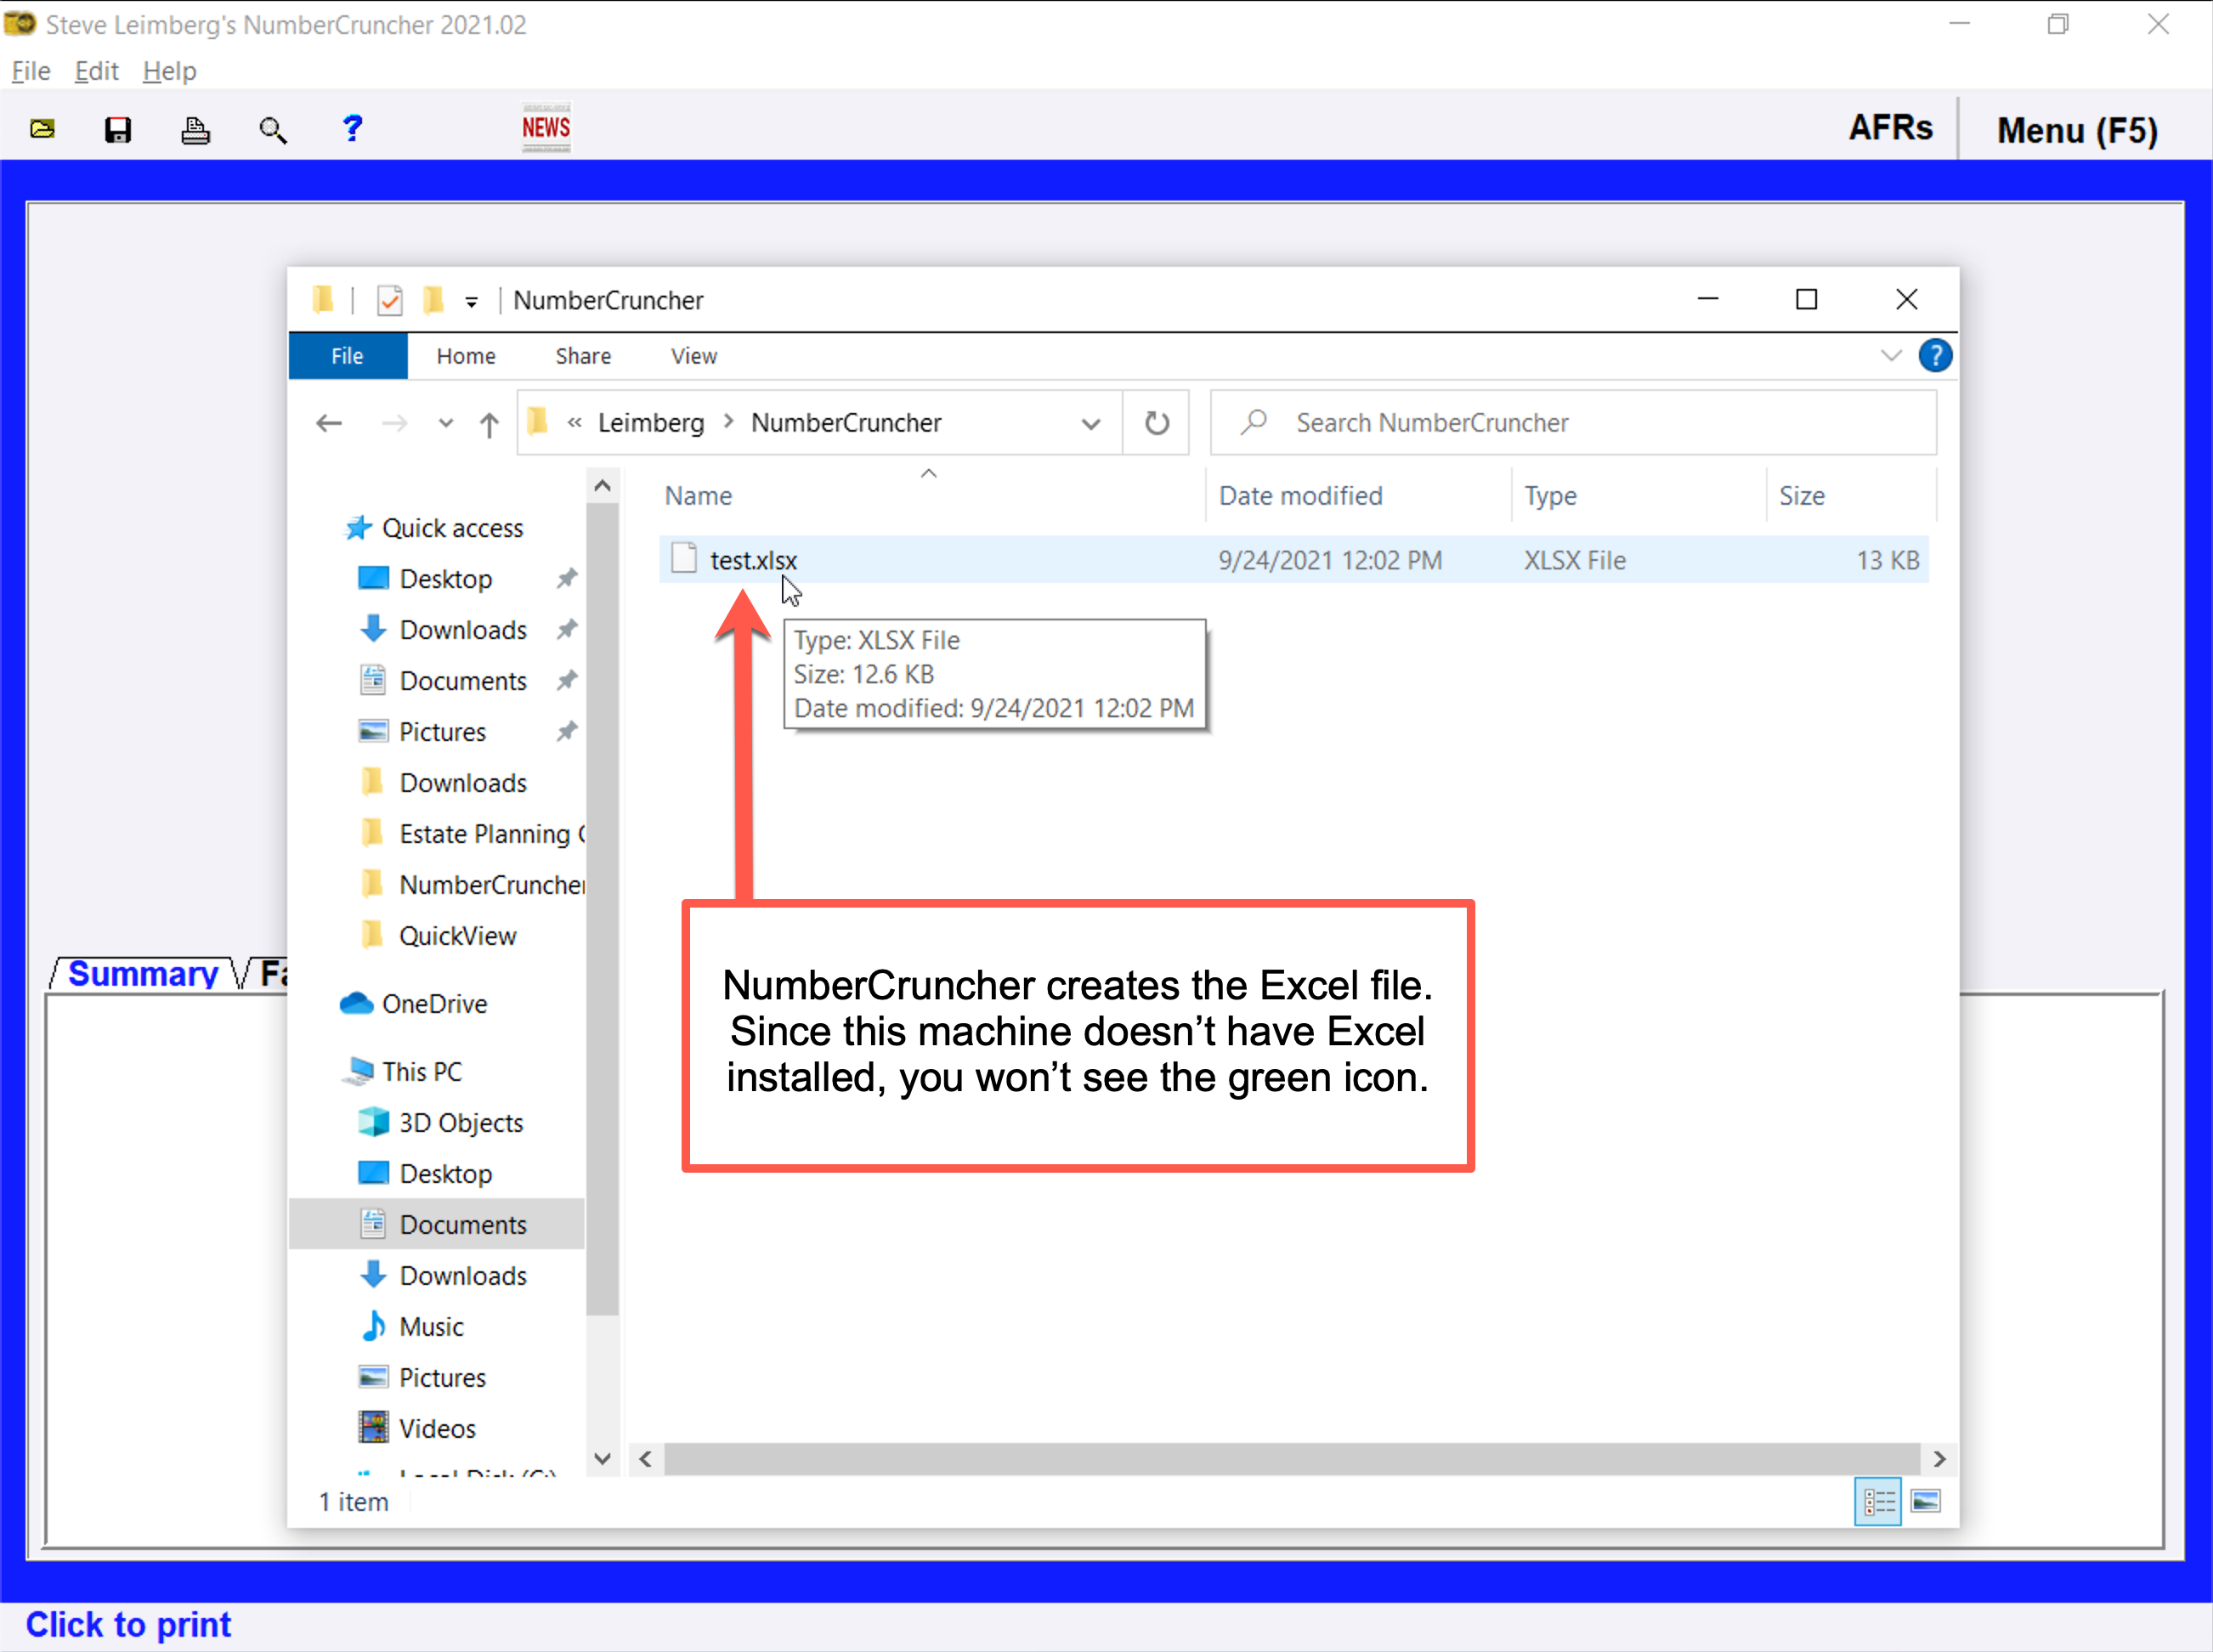Click the printer icon in NumberCruncher toolbar

[x=195, y=130]
